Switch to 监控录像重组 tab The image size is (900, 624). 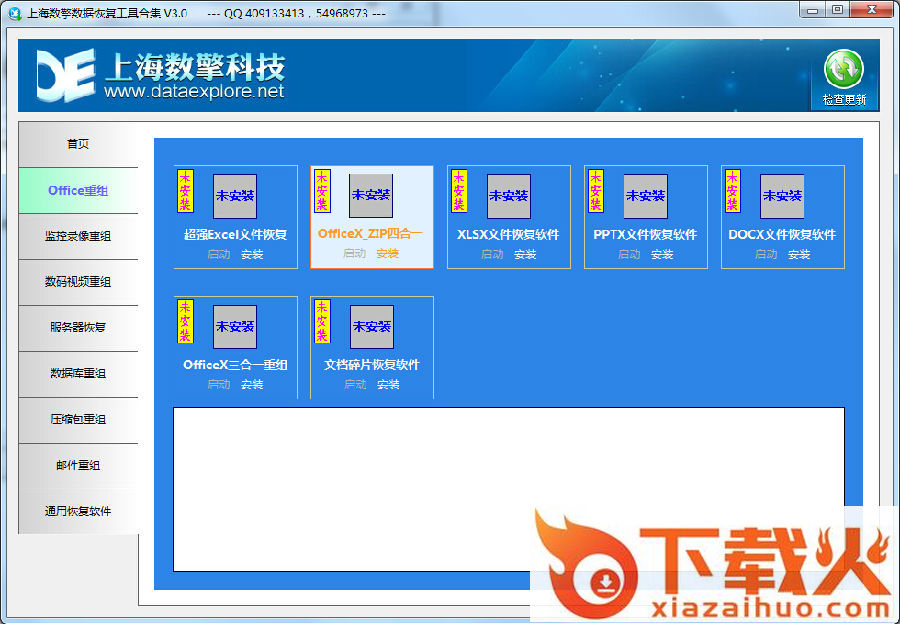(x=79, y=237)
